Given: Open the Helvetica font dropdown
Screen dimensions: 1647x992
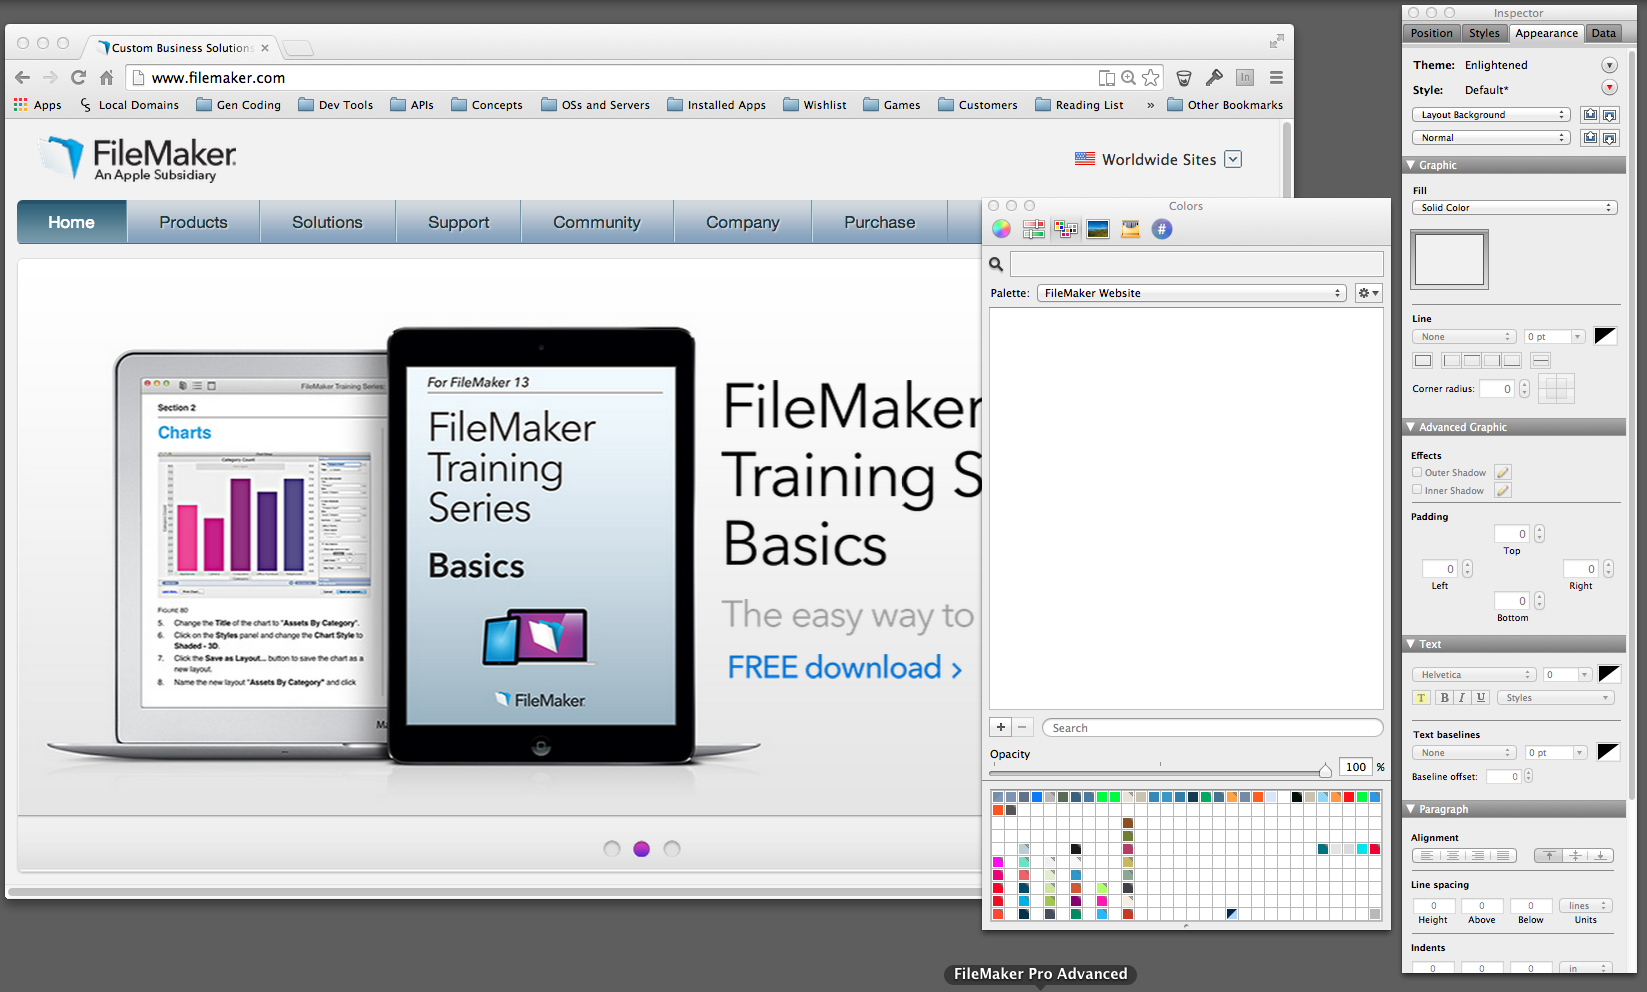Looking at the screenshot, I should [x=1474, y=675].
